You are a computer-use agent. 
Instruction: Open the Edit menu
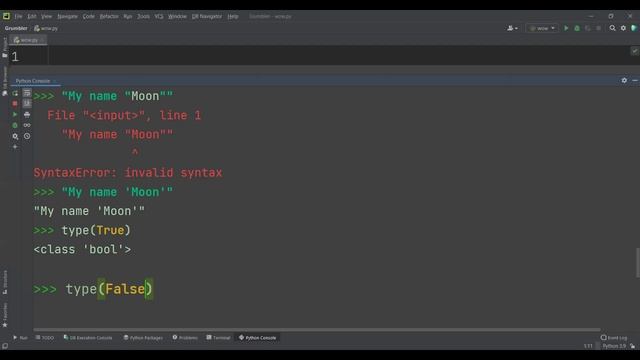pos(32,16)
